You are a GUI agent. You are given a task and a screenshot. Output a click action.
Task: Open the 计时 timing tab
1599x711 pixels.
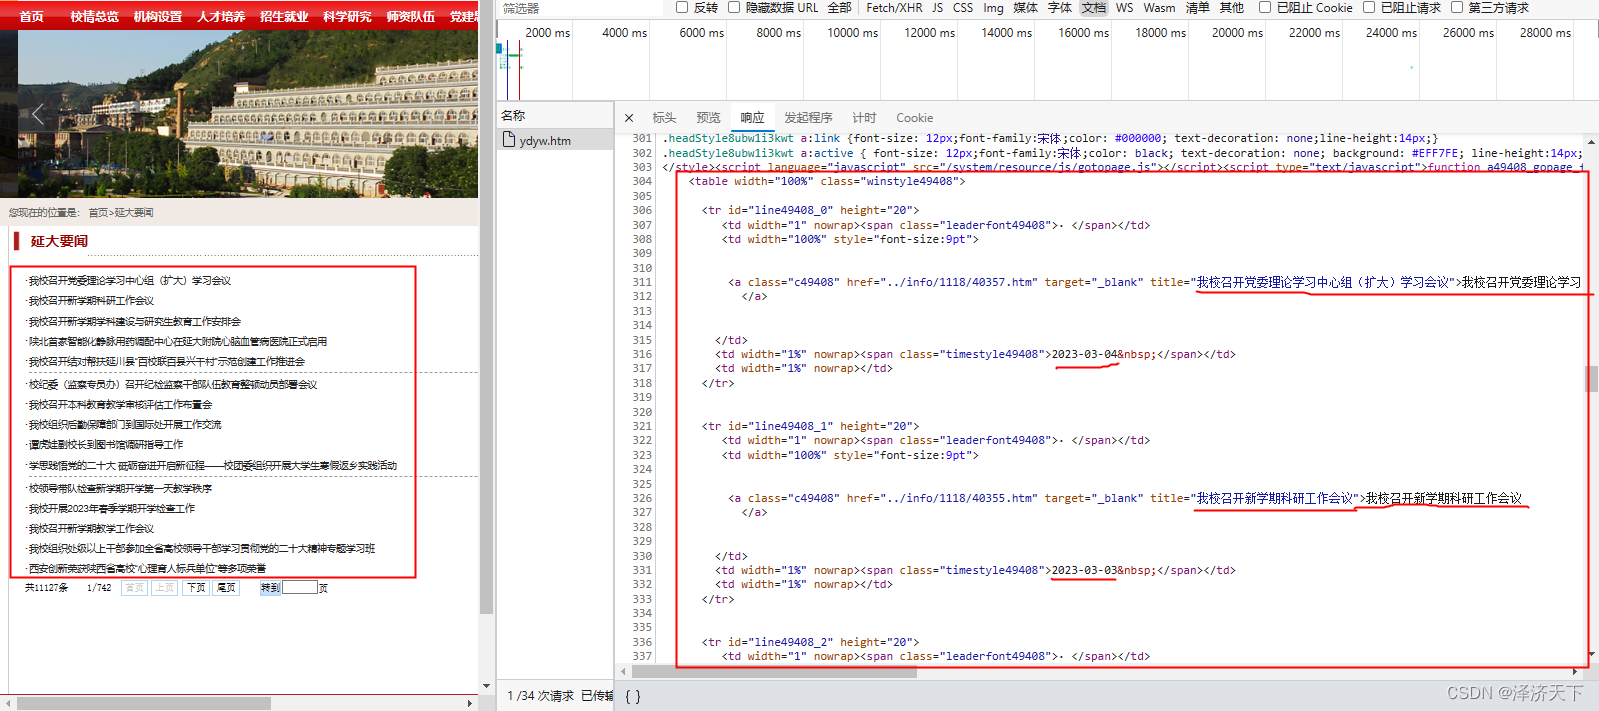(x=864, y=118)
